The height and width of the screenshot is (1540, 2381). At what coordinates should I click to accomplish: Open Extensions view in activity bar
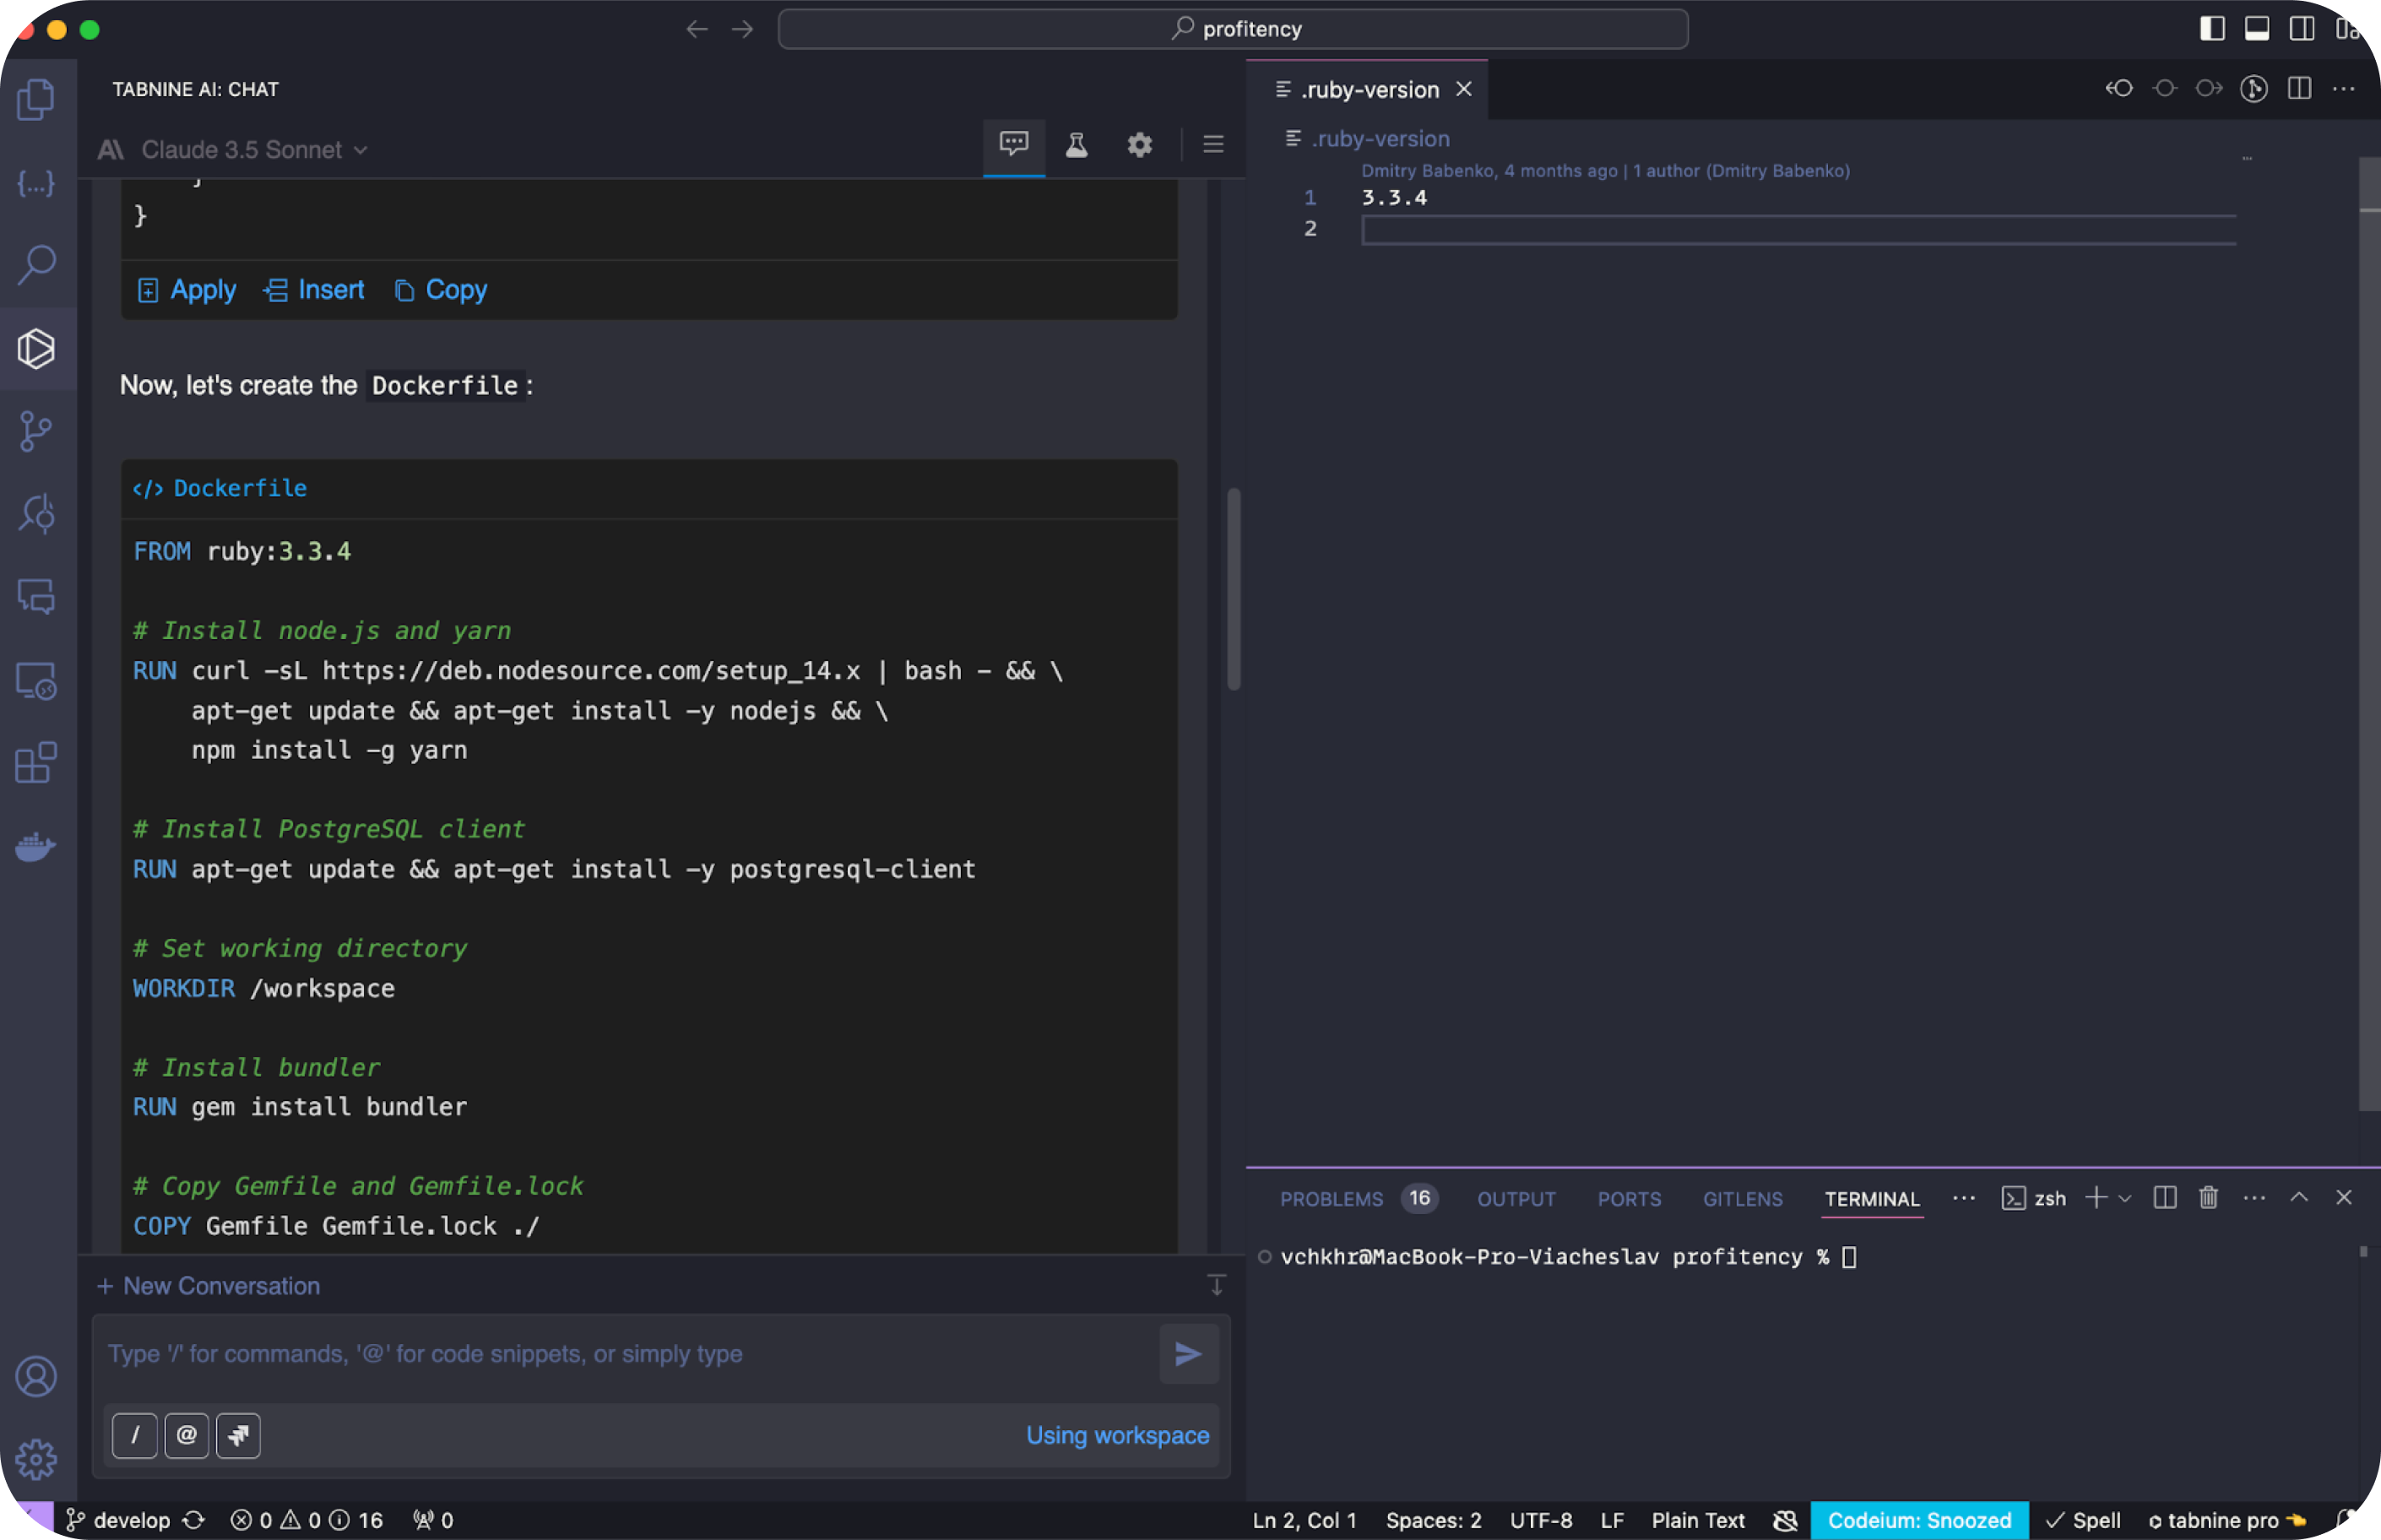pyautogui.click(x=37, y=764)
